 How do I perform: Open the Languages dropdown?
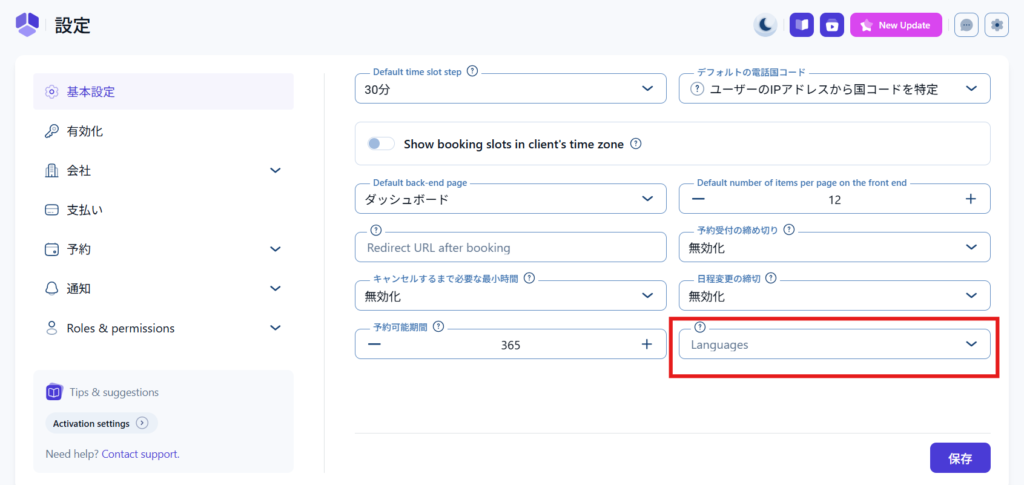(834, 344)
